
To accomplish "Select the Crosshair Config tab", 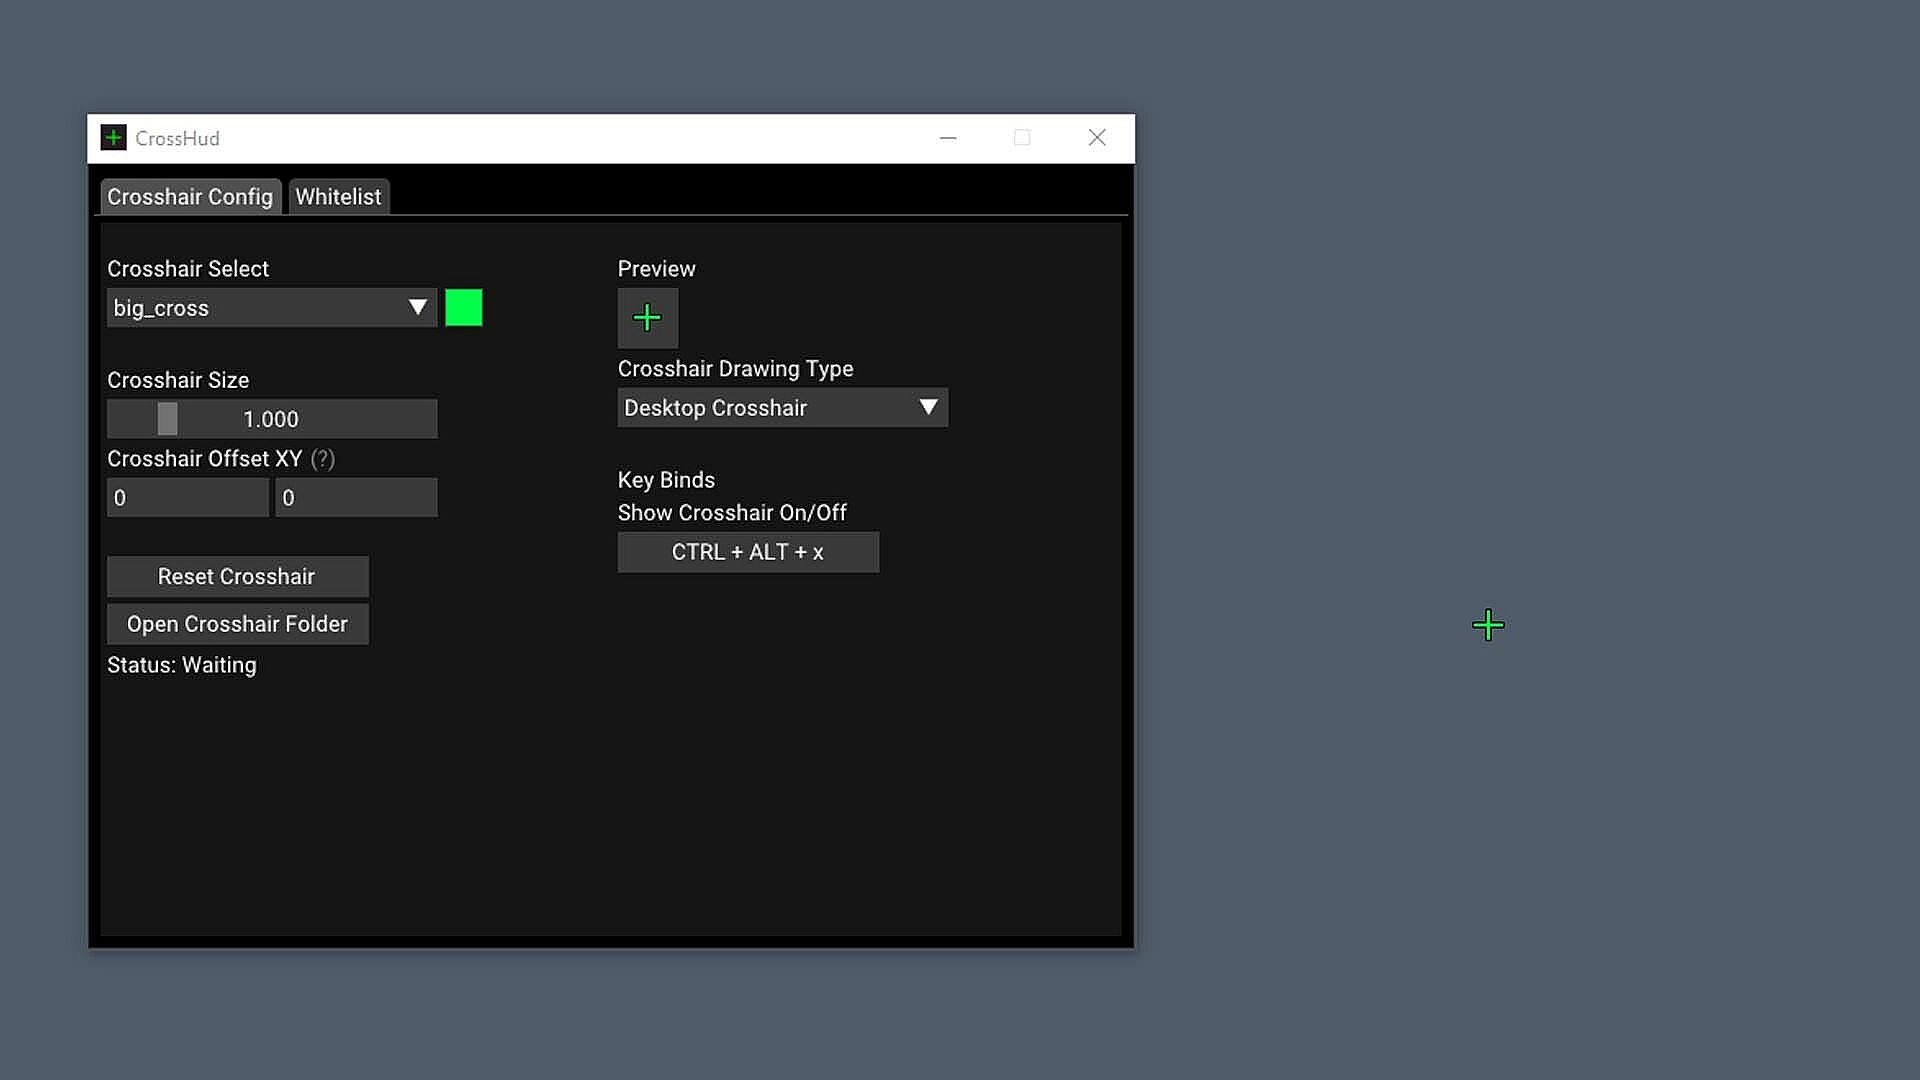I will coord(190,197).
